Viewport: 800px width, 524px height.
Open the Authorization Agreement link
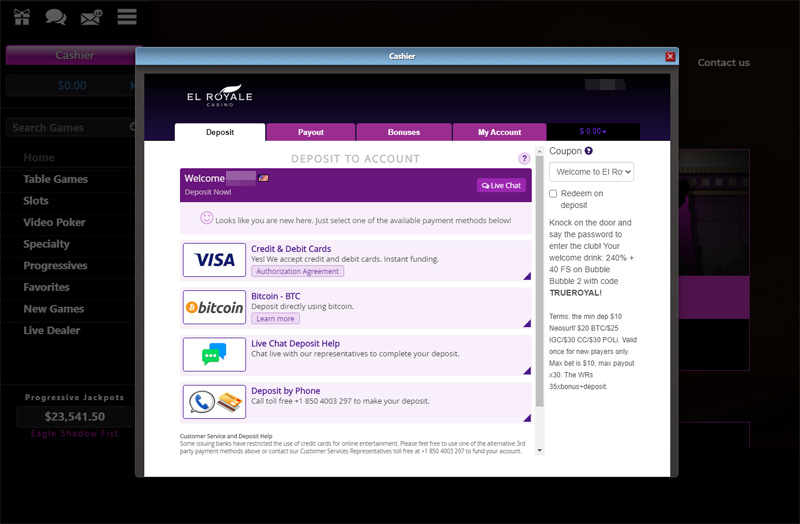[x=297, y=271]
